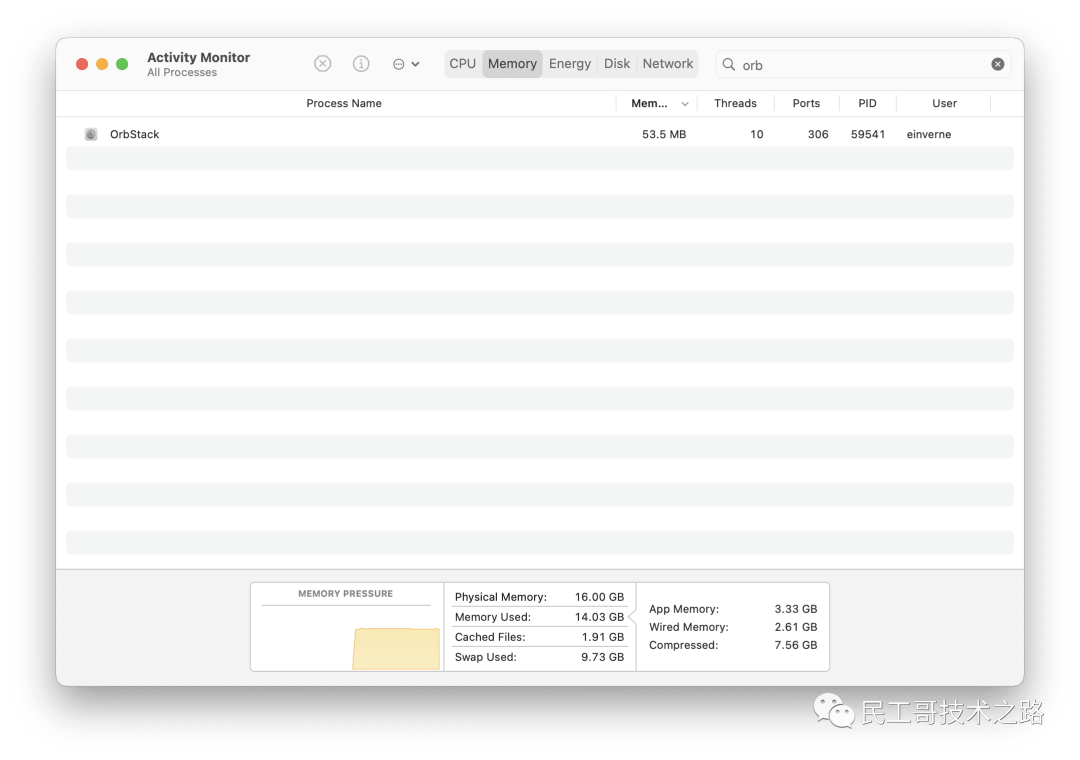Click the yellow minimize traffic light
The image size is (1080, 760).
point(100,63)
